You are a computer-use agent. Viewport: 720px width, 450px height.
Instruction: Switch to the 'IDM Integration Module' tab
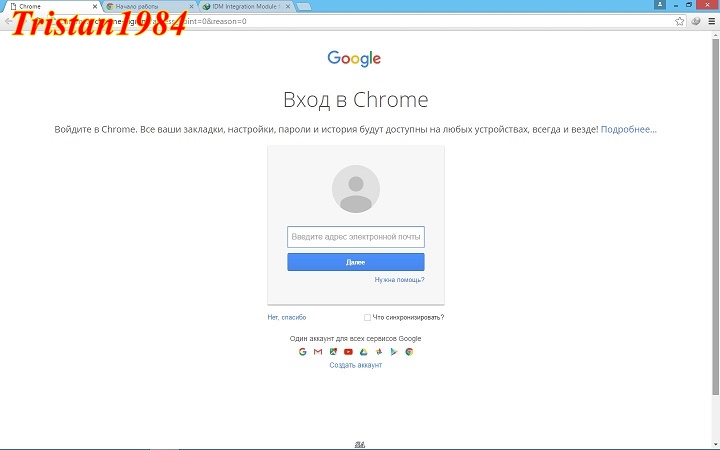click(x=247, y=6)
